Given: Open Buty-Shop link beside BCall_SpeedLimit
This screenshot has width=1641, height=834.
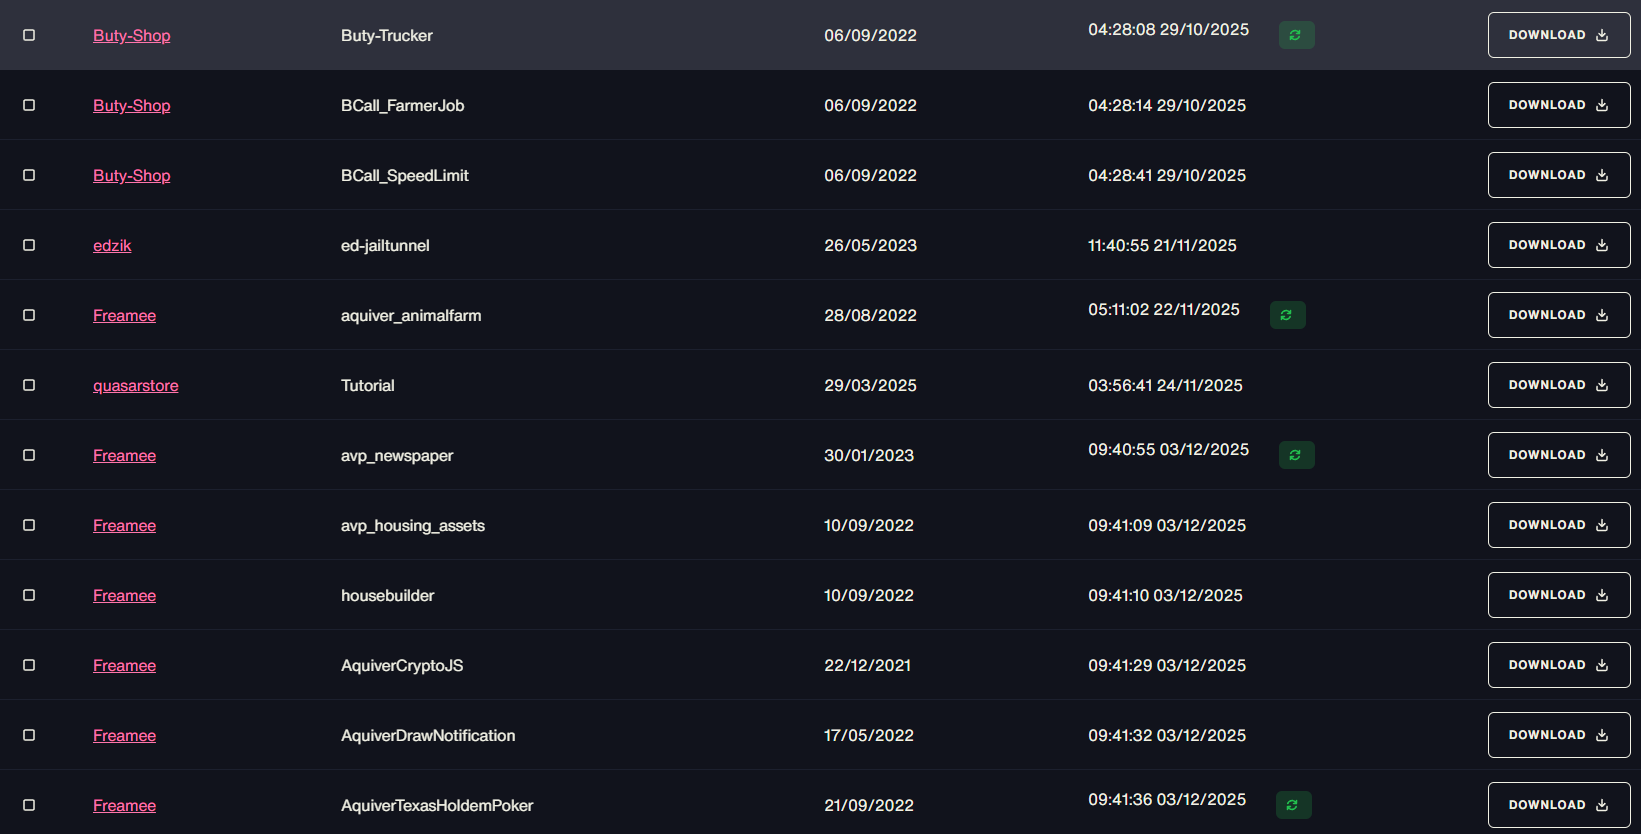Looking at the screenshot, I should pos(132,175).
